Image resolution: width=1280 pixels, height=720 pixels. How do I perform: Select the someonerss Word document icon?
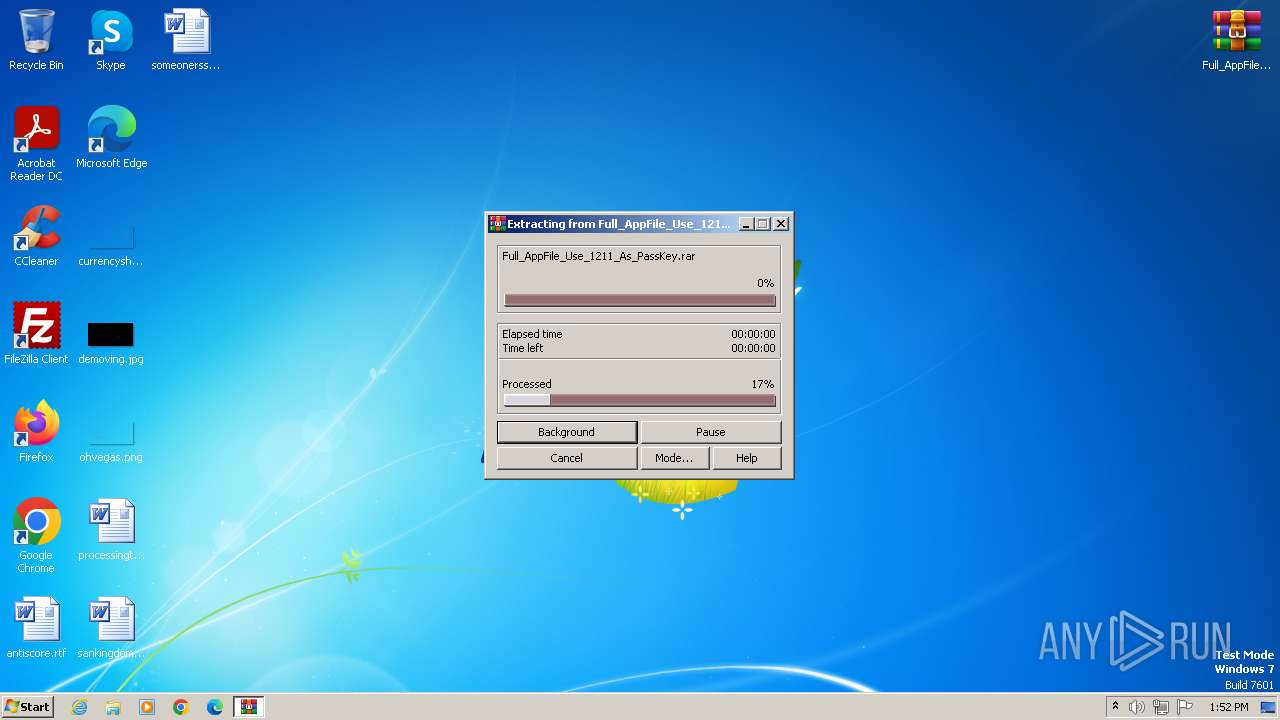tap(186, 40)
